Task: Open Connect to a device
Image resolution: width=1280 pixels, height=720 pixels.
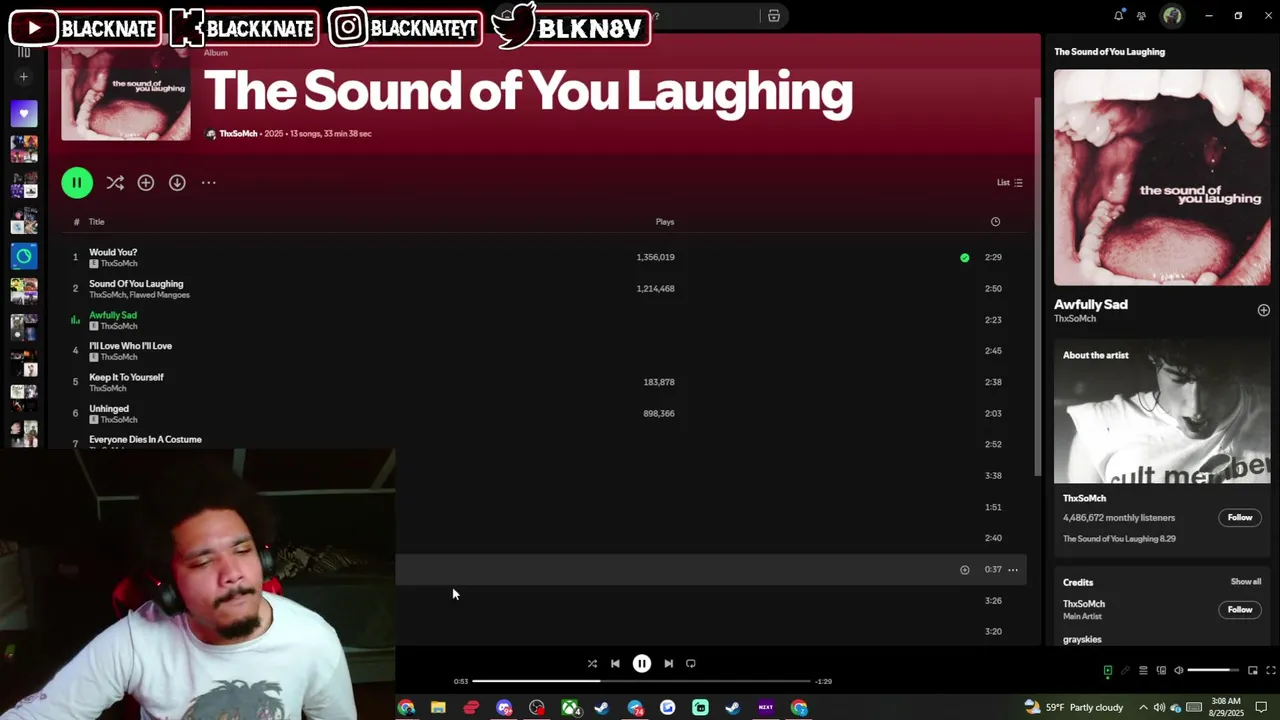Action: (x=1161, y=671)
